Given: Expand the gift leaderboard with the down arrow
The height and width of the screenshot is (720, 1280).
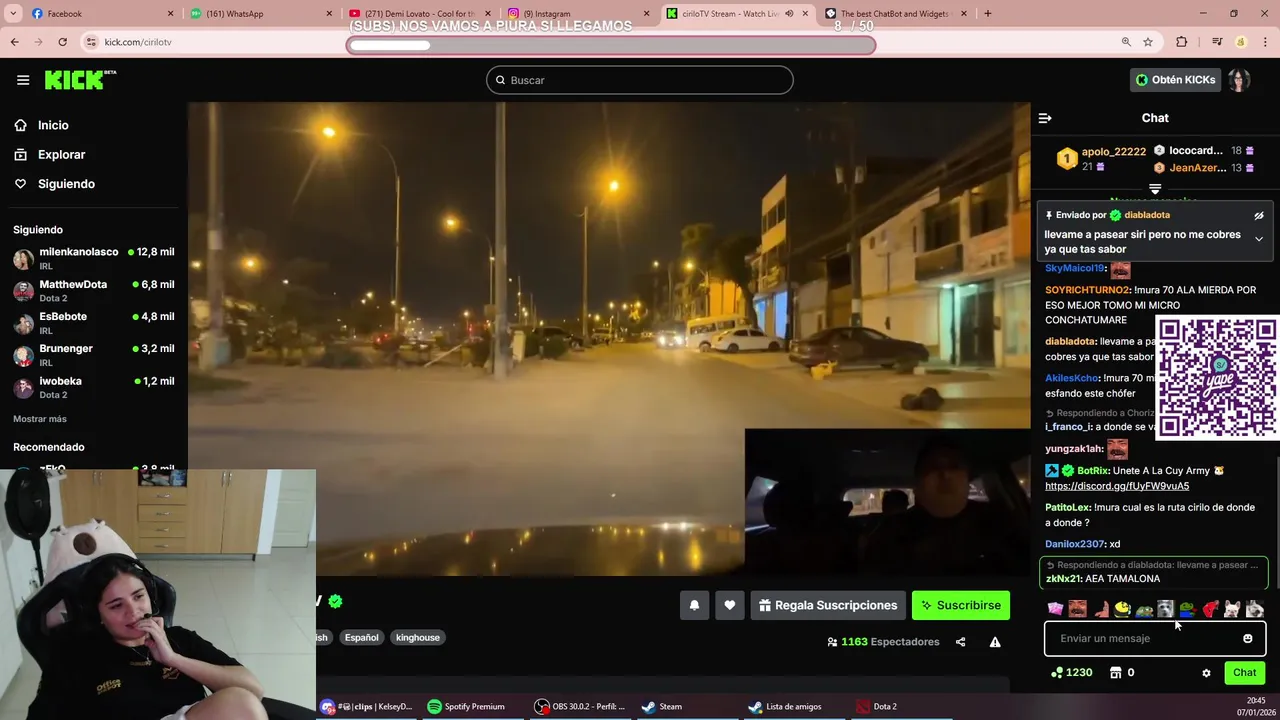Looking at the screenshot, I should (x=1155, y=188).
